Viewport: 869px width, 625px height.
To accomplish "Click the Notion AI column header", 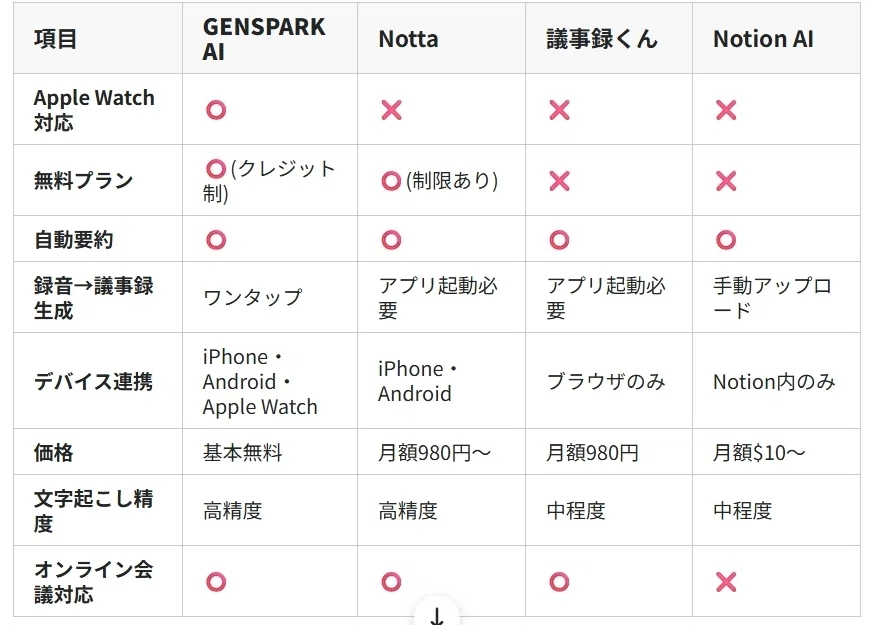I will (763, 39).
